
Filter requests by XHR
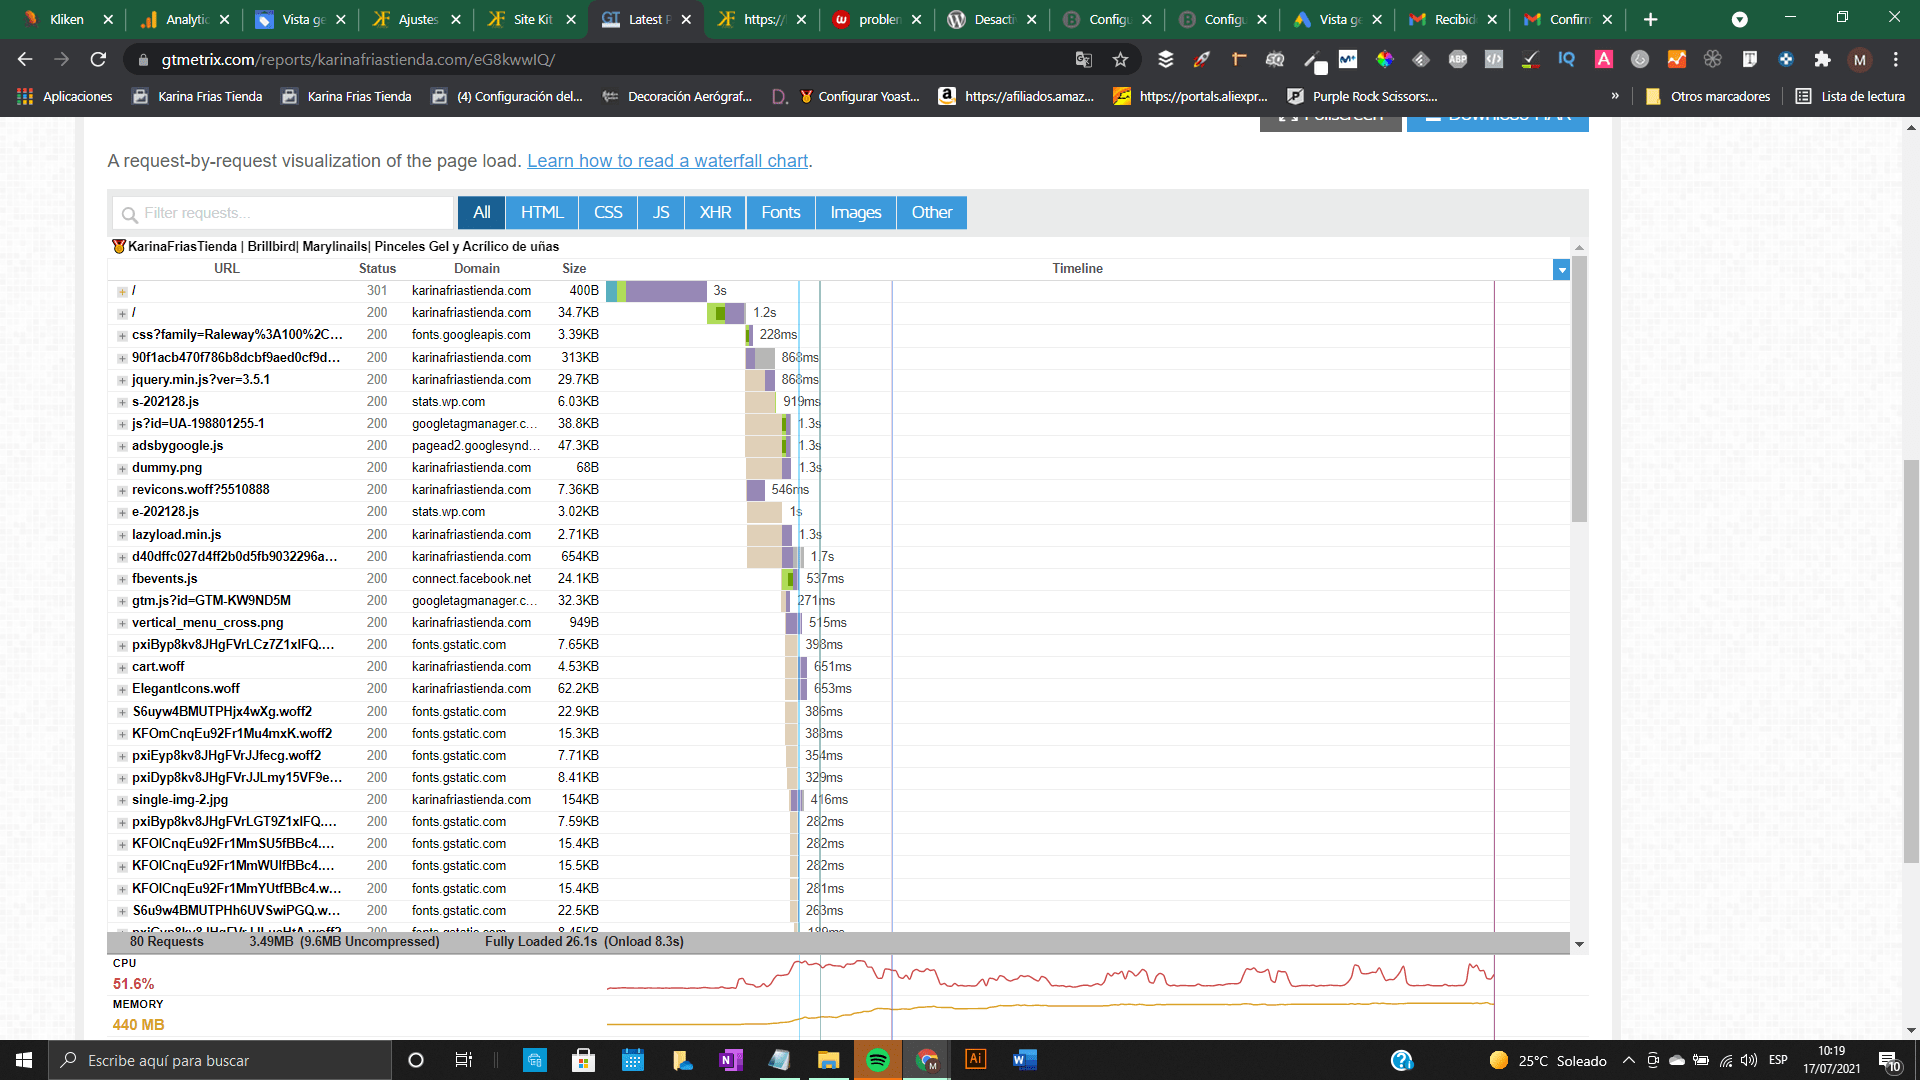pyautogui.click(x=715, y=212)
